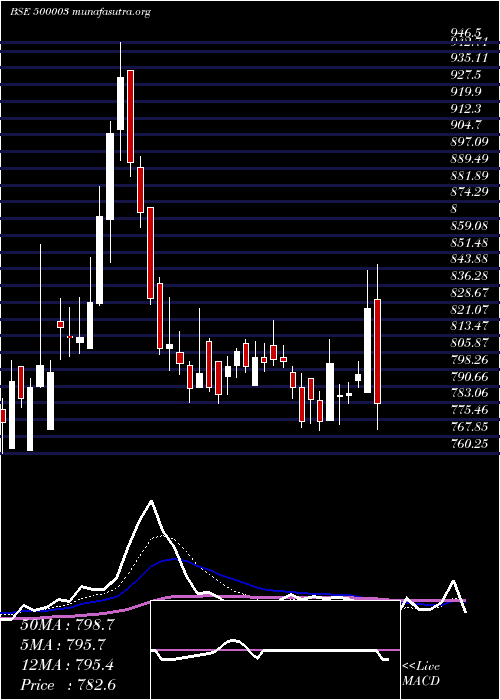
Task: Select the 897.09 price label
Action: pyautogui.click(x=468, y=142)
